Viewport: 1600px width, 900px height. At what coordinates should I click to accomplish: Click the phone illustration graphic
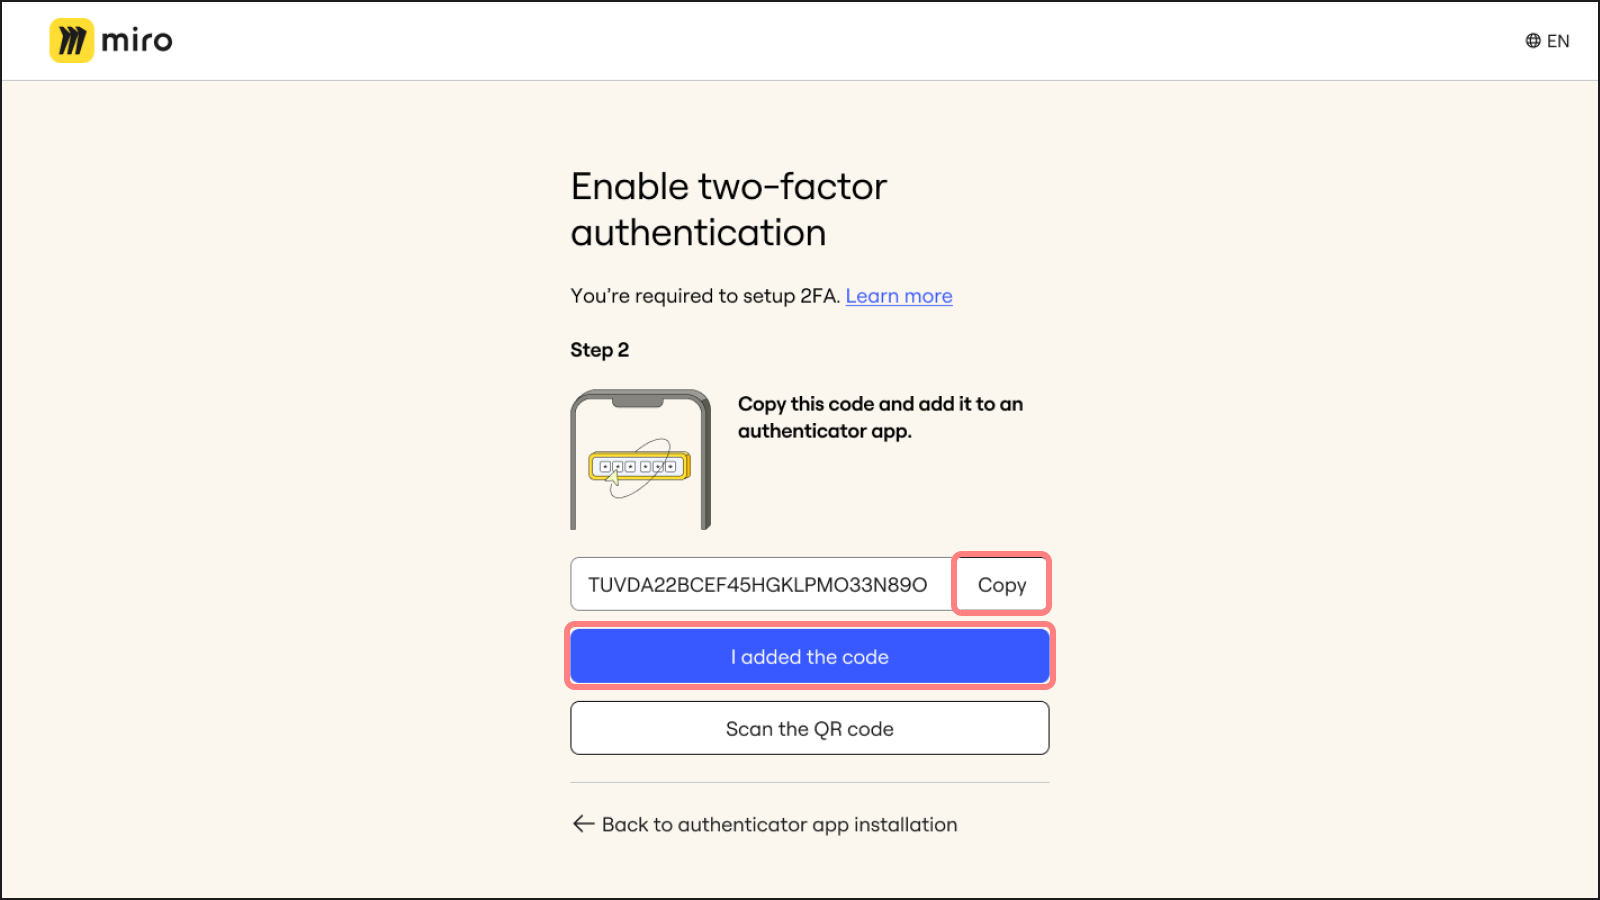coord(640,458)
